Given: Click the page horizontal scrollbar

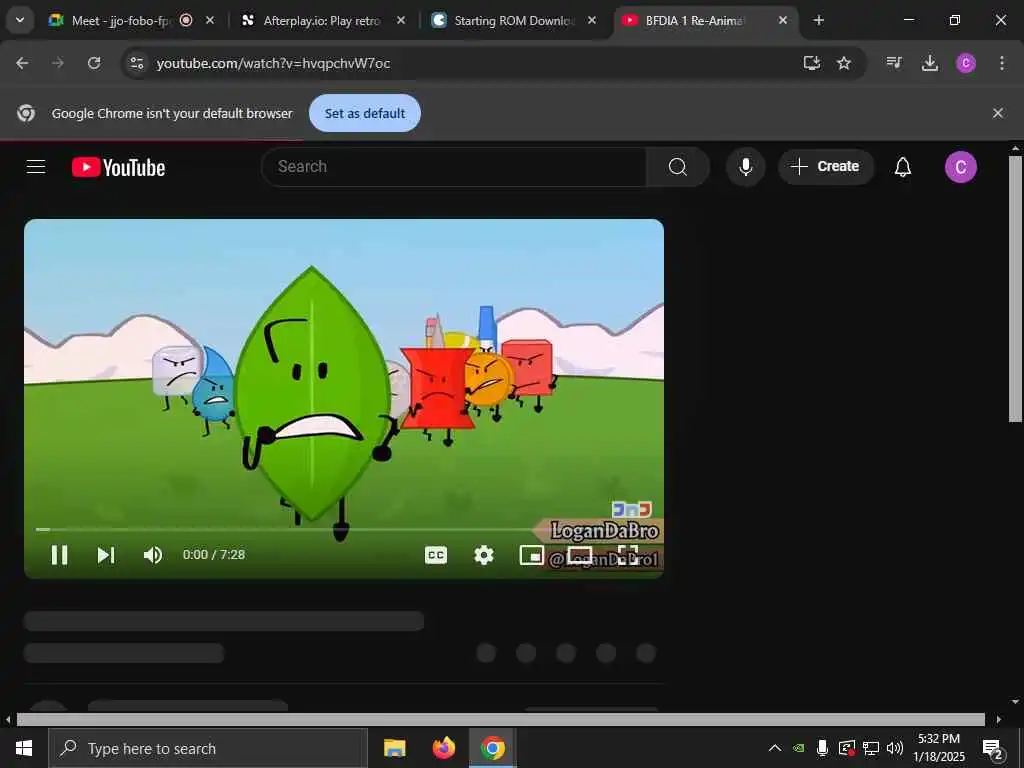Looking at the screenshot, I should [500, 720].
